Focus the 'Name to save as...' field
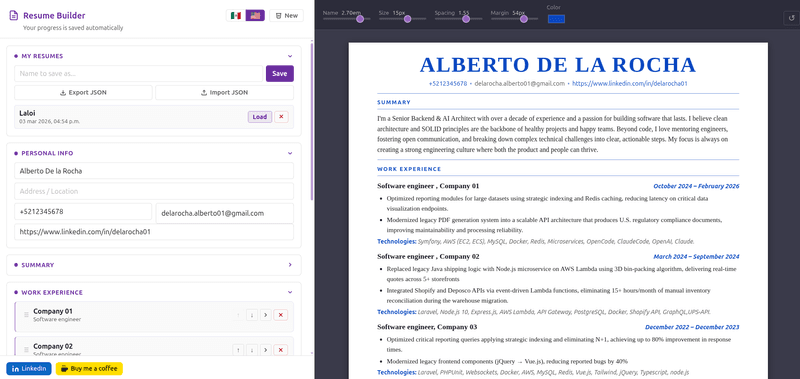800x379 pixels. (x=138, y=73)
